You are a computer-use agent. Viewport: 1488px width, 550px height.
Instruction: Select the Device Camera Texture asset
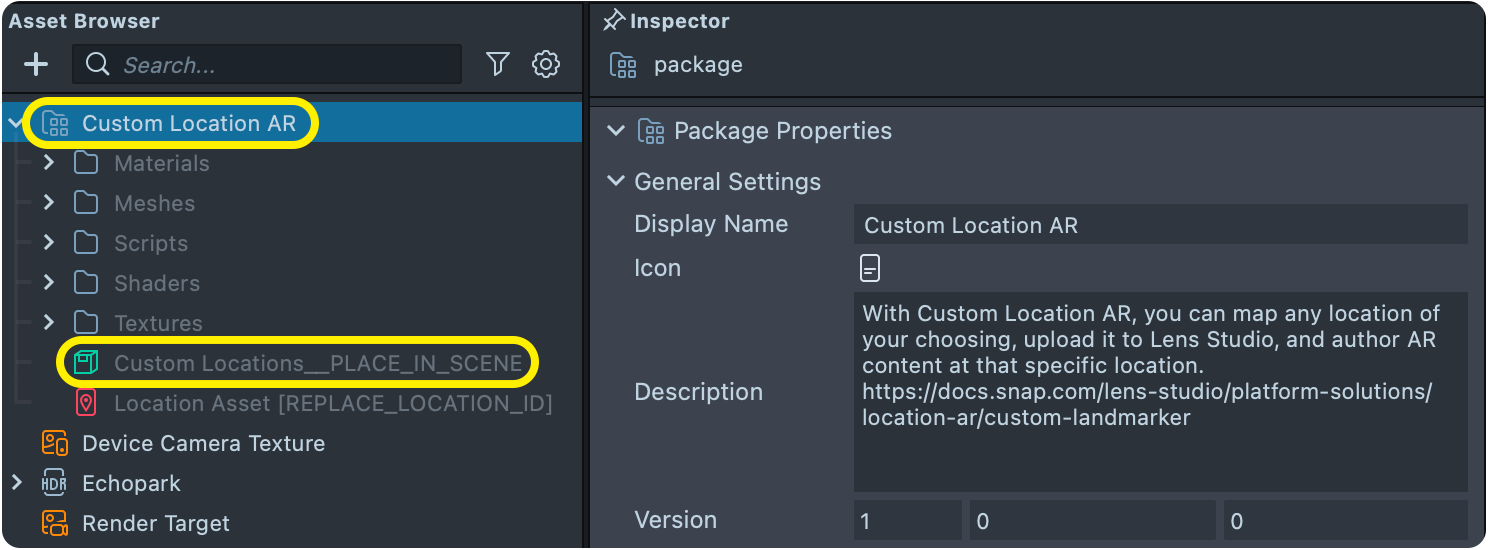tap(203, 443)
